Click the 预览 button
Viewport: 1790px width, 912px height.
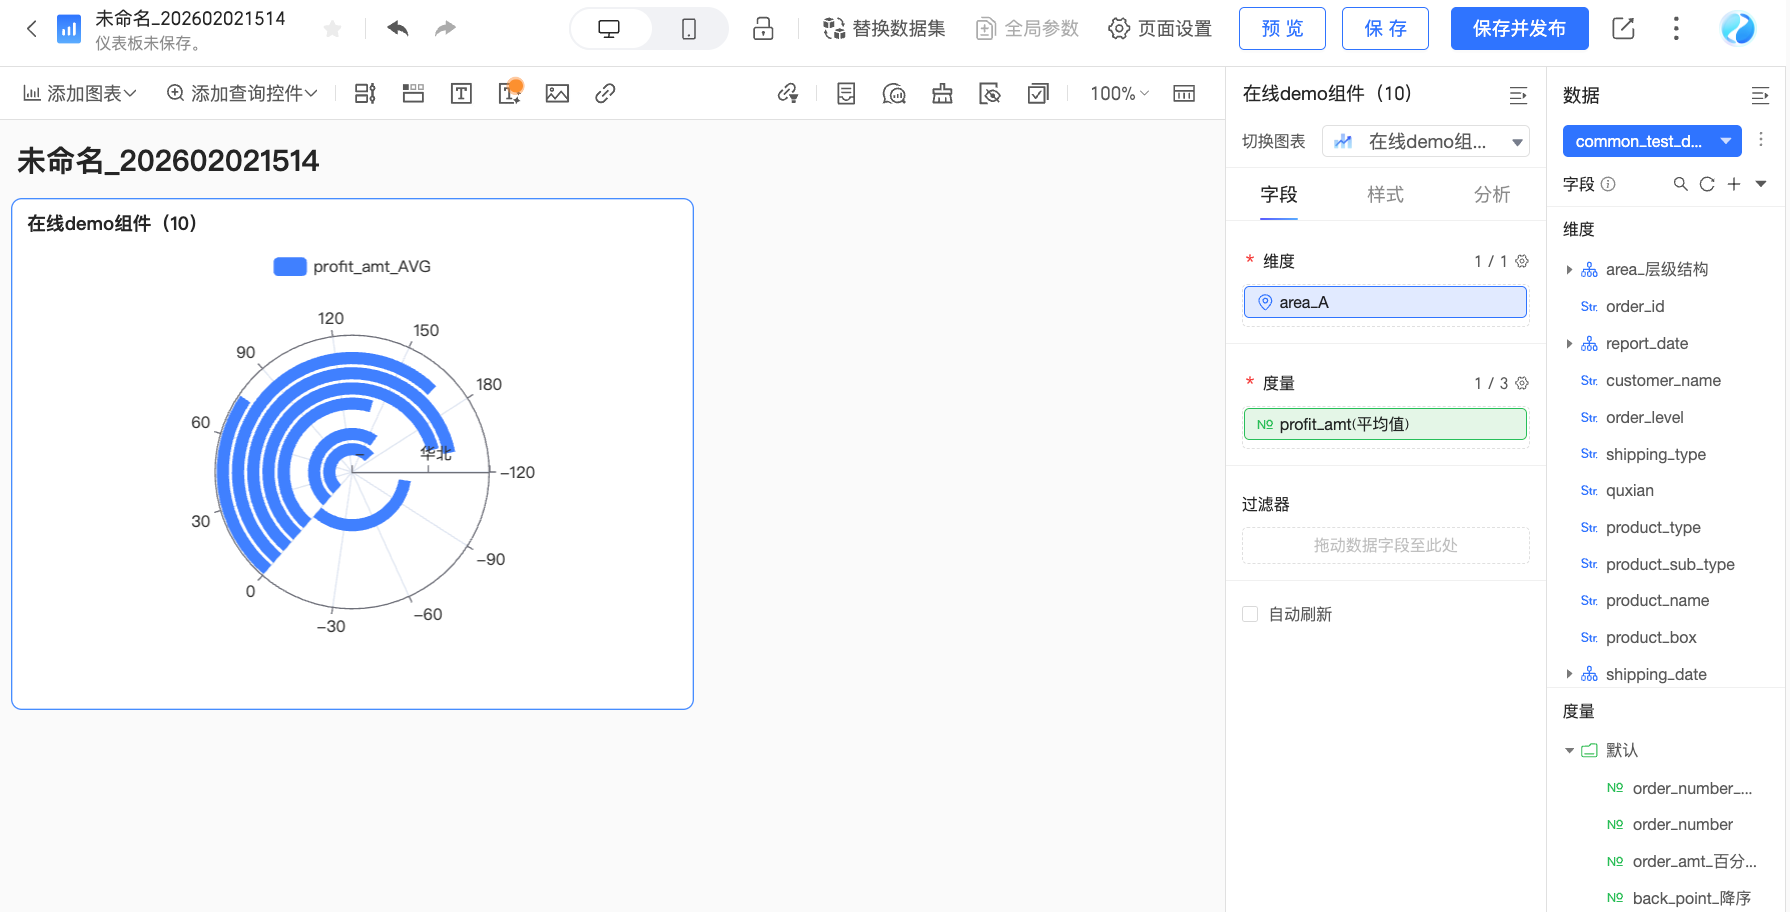click(1281, 29)
